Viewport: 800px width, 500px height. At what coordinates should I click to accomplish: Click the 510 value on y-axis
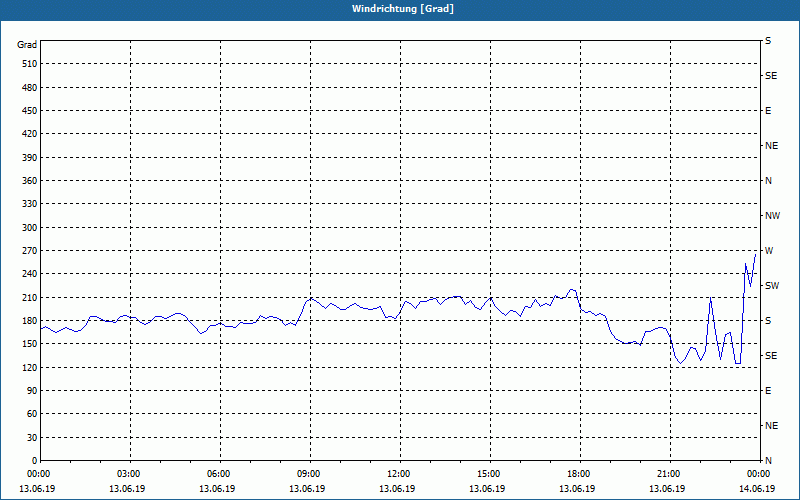pyautogui.click(x=30, y=64)
